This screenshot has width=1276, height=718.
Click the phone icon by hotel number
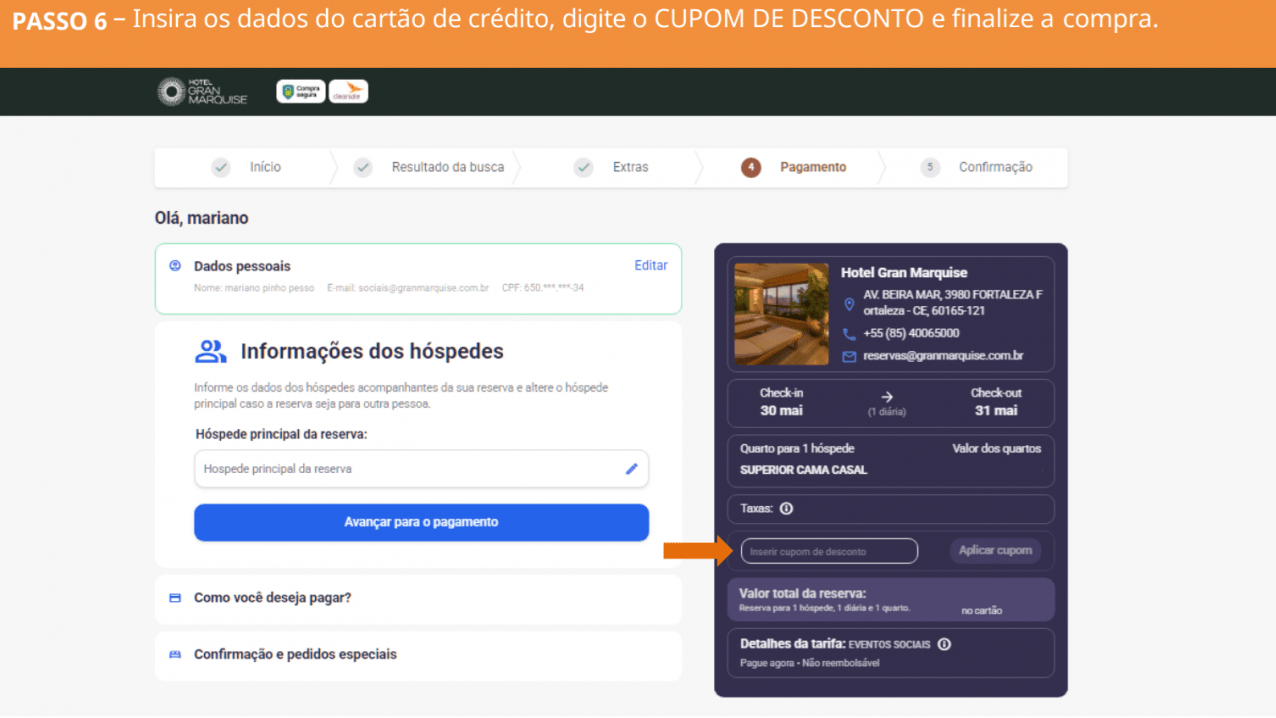click(x=849, y=334)
